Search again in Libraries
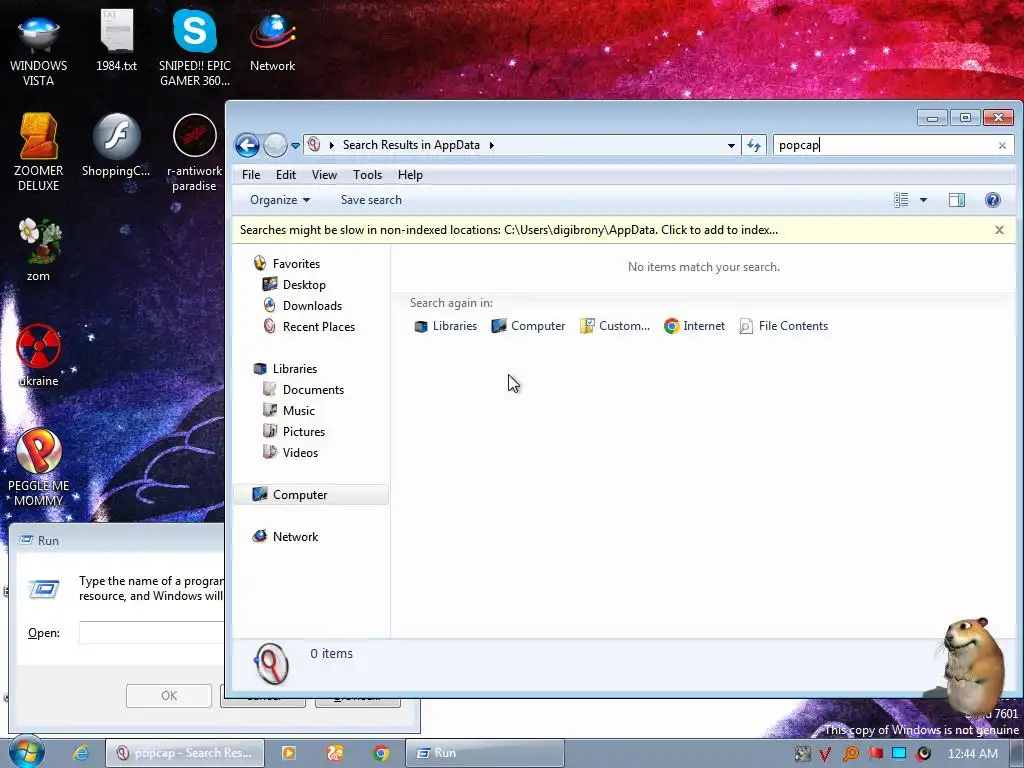The height and width of the screenshot is (768, 1024). point(445,326)
